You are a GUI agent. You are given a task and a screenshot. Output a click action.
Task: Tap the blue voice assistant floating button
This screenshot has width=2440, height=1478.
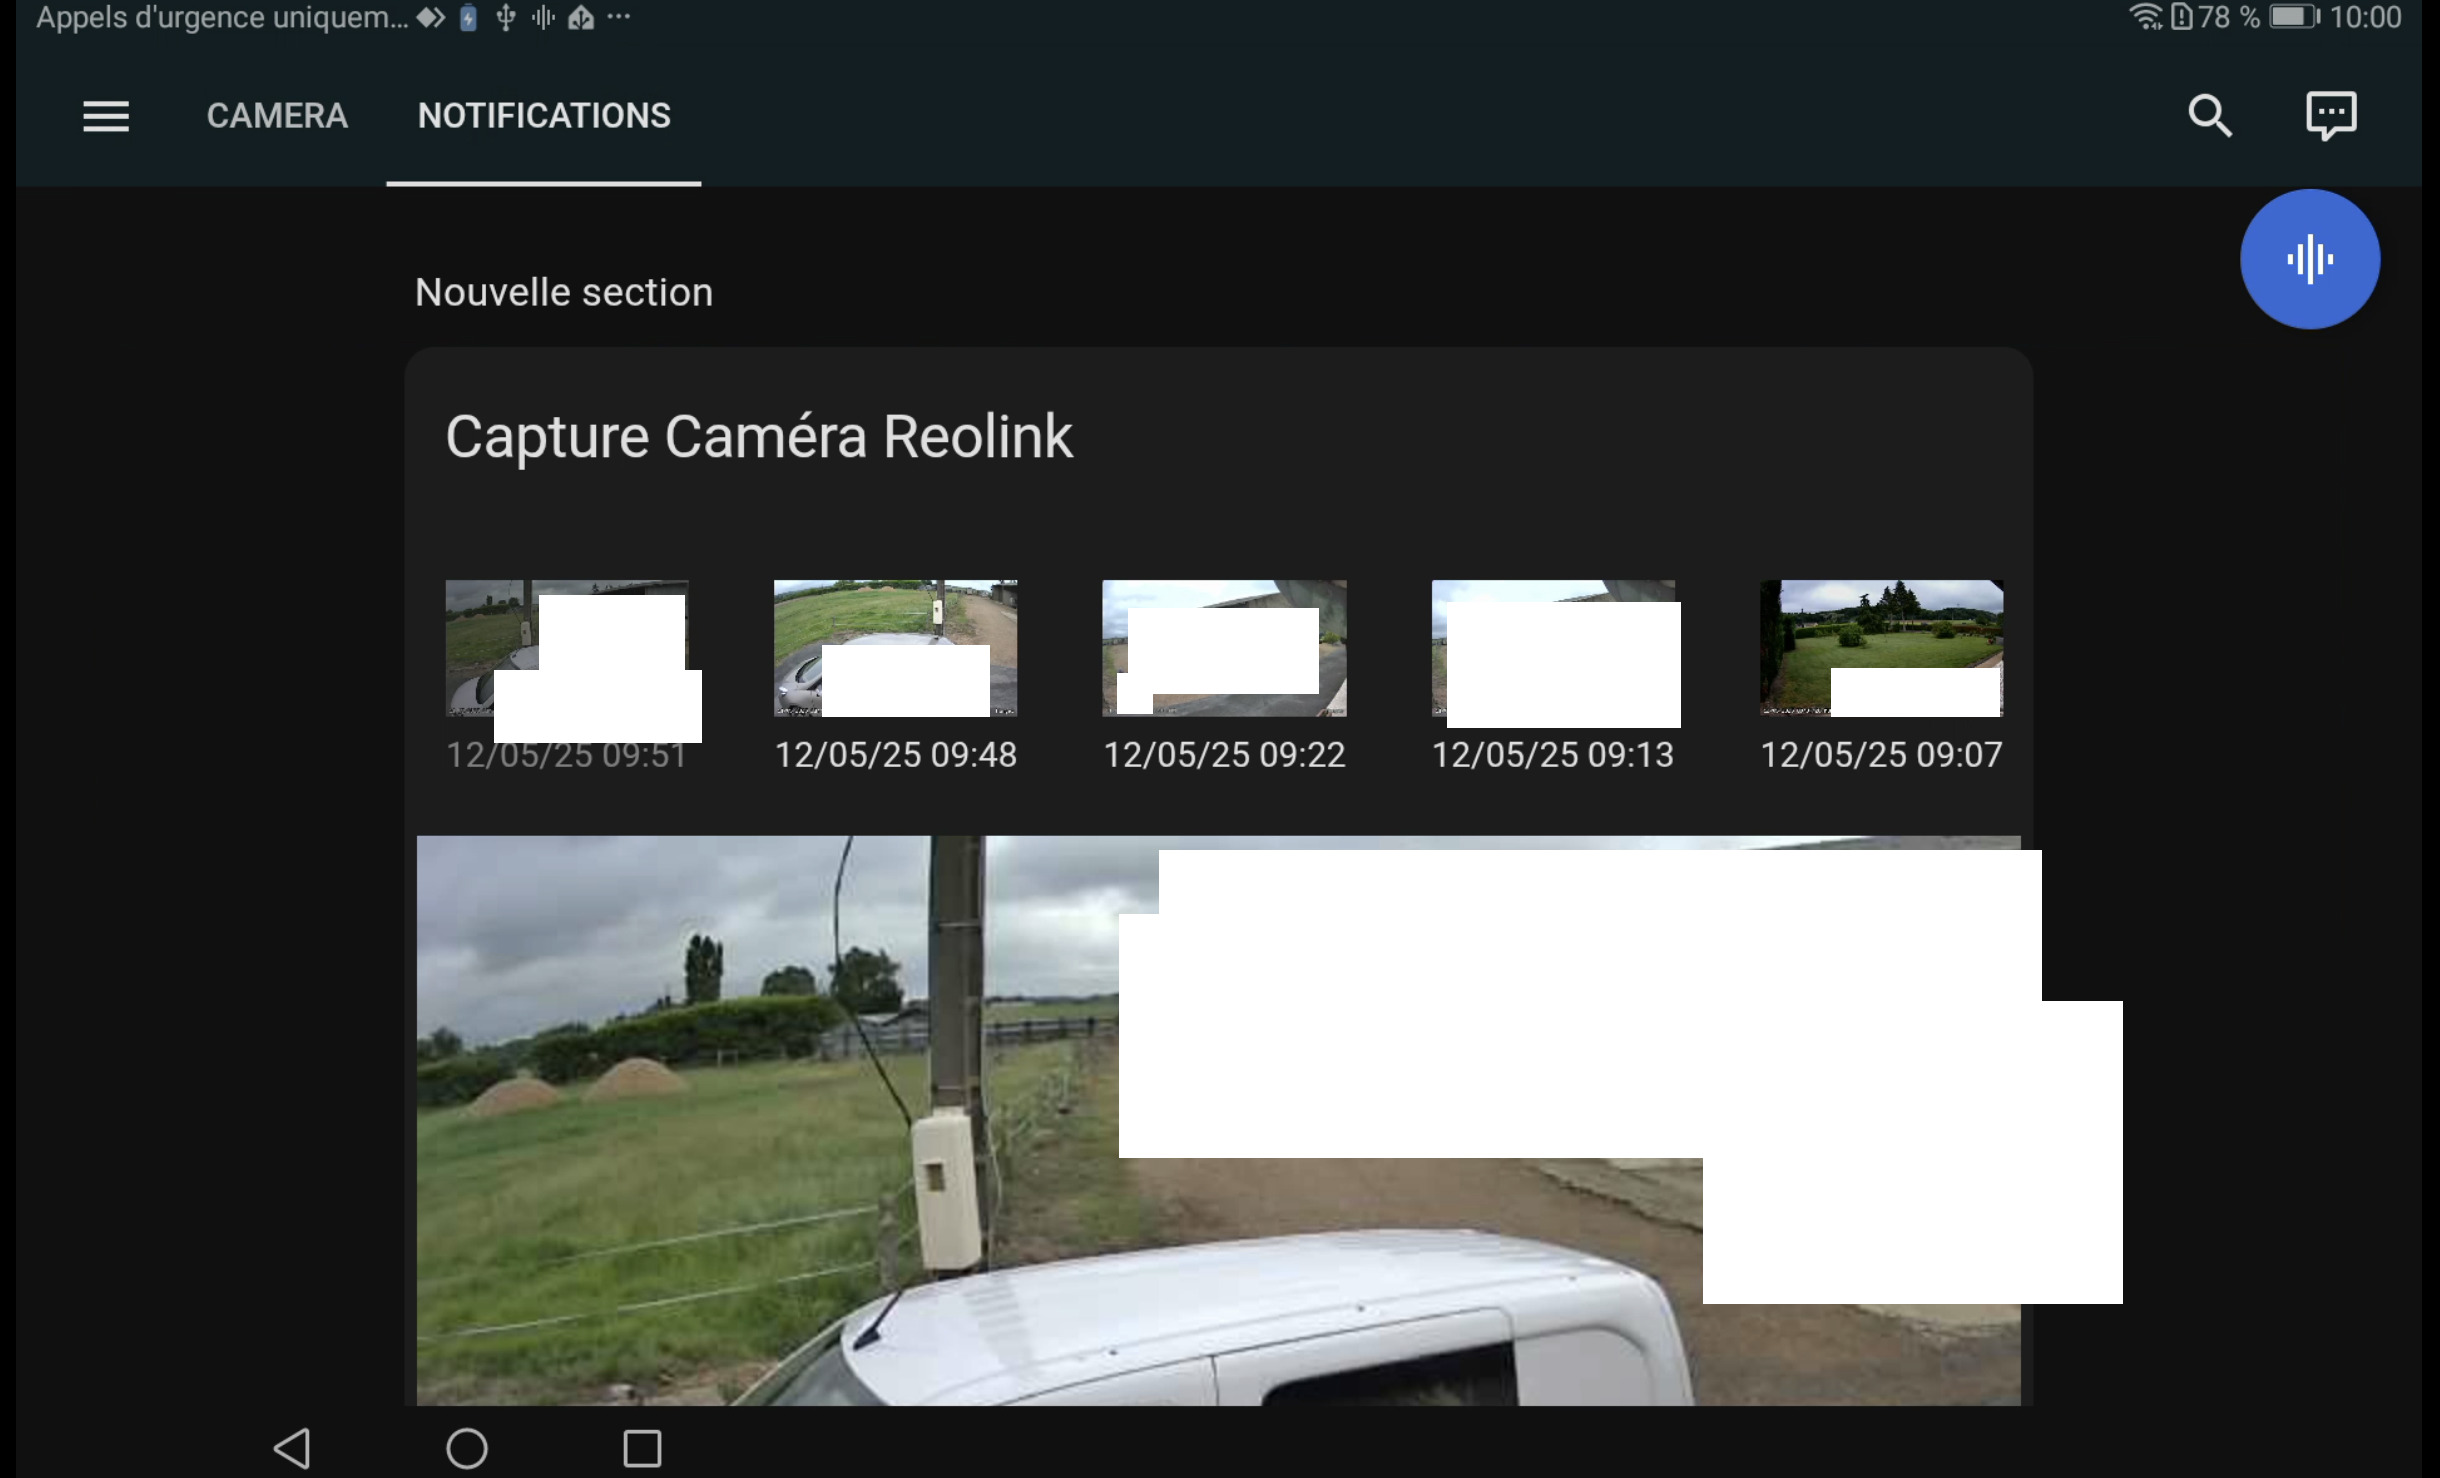(2310, 259)
